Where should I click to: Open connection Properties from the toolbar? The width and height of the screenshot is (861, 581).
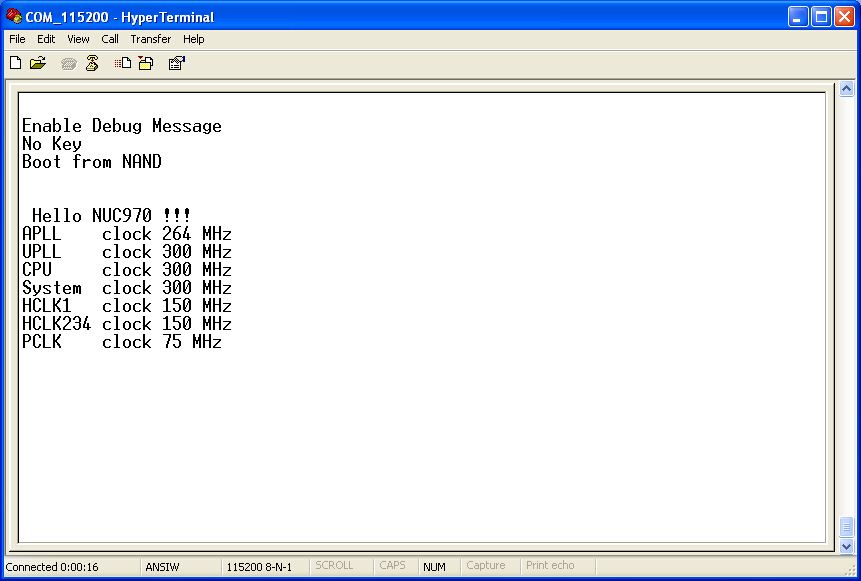pos(176,63)
